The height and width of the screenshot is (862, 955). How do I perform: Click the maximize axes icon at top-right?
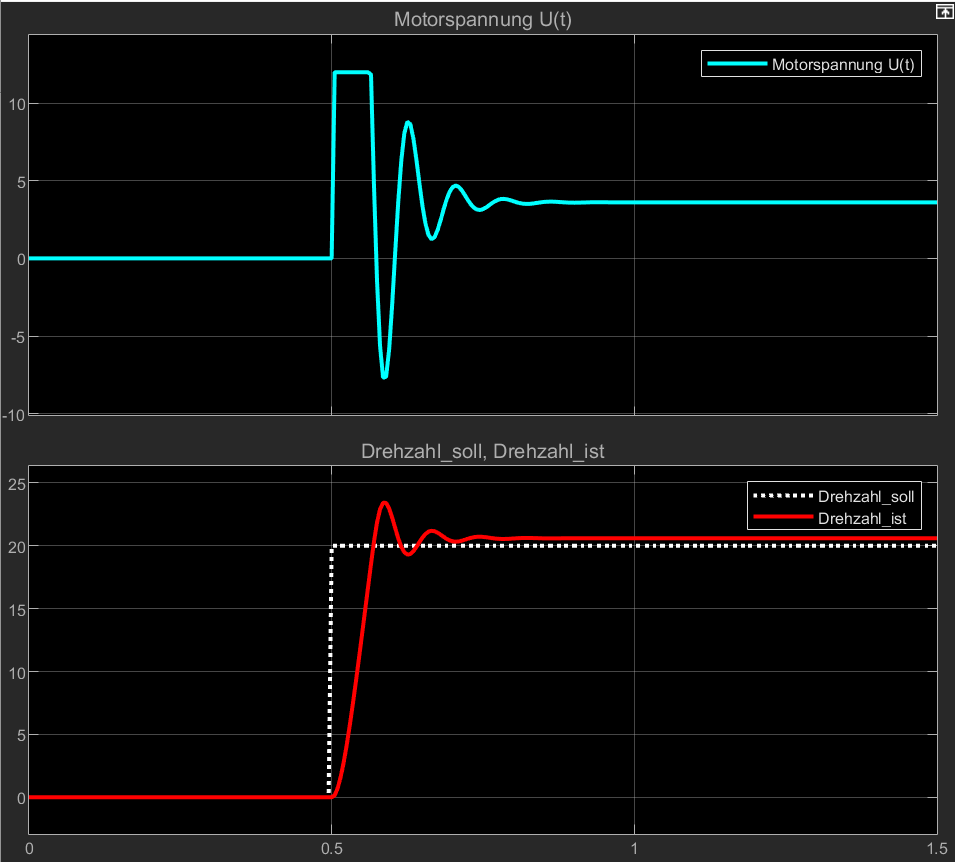coord(942,12)
